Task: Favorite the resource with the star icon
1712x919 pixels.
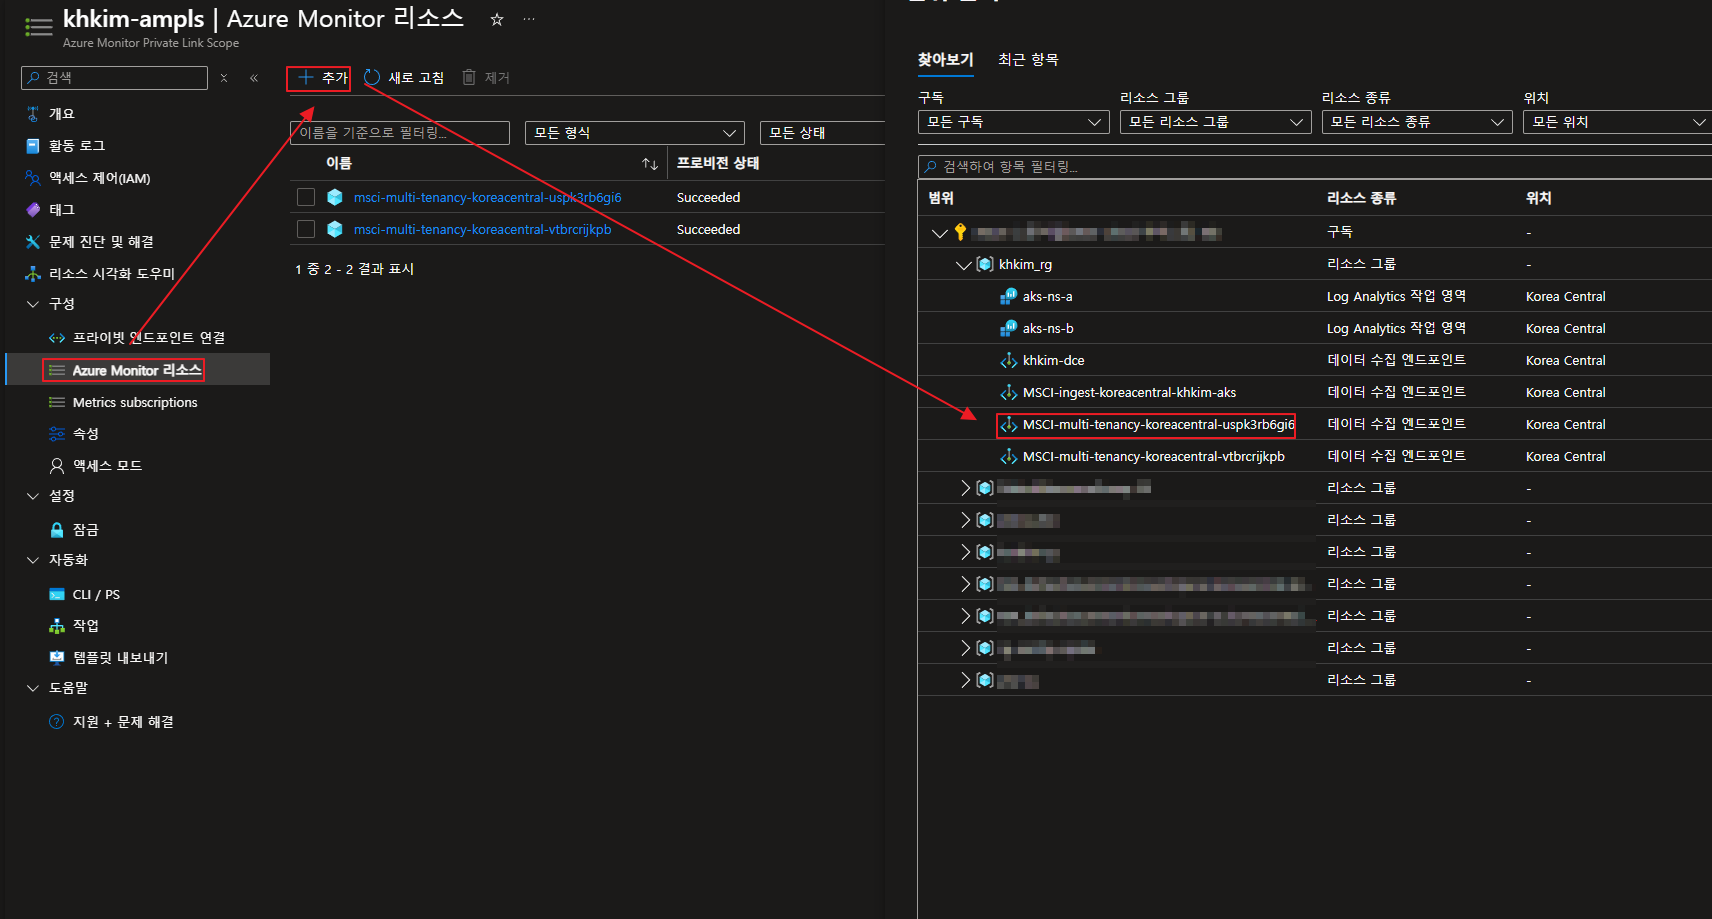Action: tap(496, 19)
